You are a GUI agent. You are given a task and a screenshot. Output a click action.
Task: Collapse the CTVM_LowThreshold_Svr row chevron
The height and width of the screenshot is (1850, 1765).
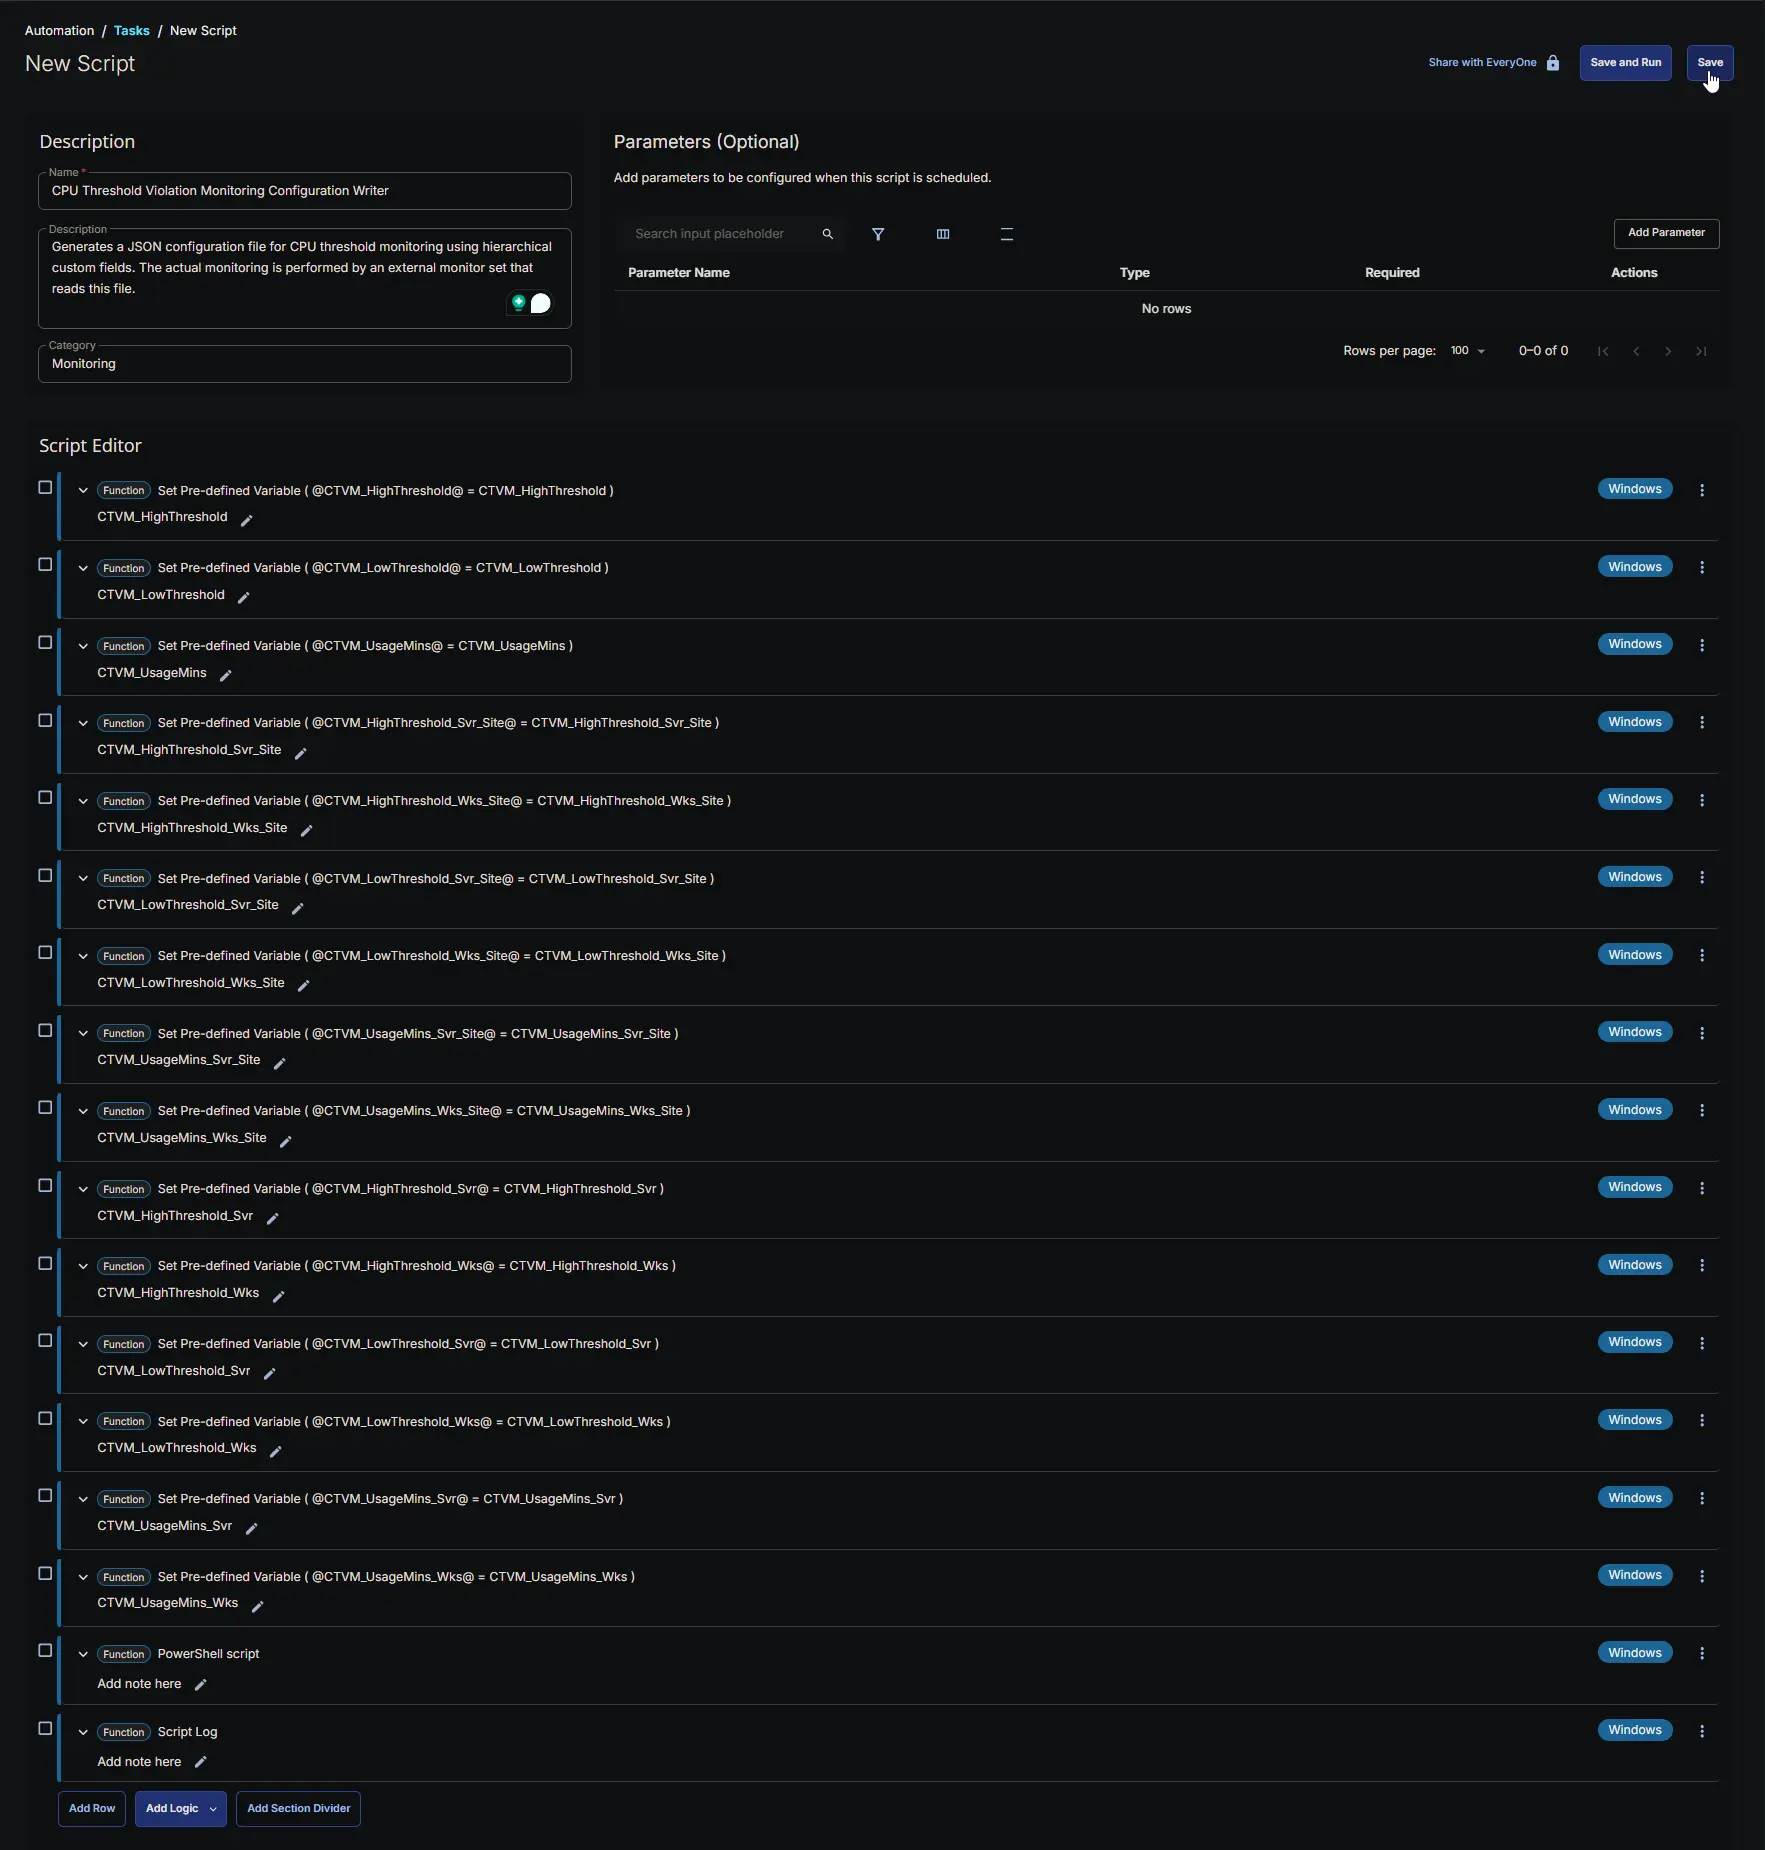[83, 1344]
